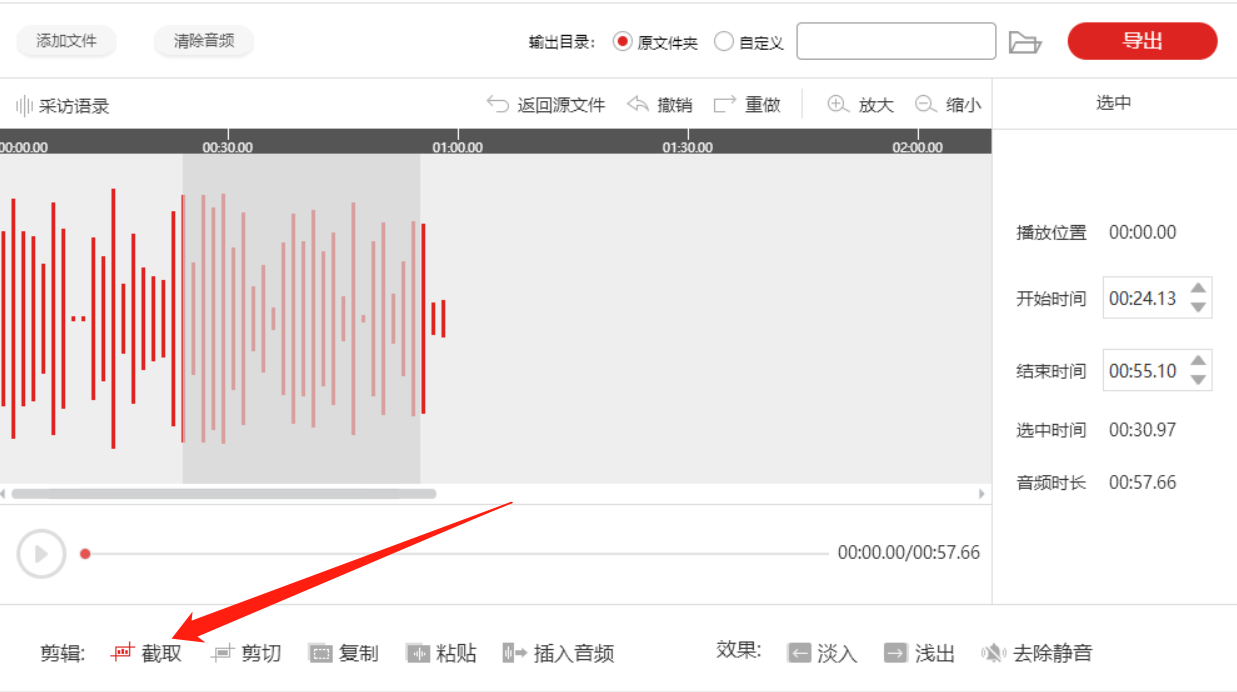Click the 01:00.00 timeline ruler marker

pos(458,147)
